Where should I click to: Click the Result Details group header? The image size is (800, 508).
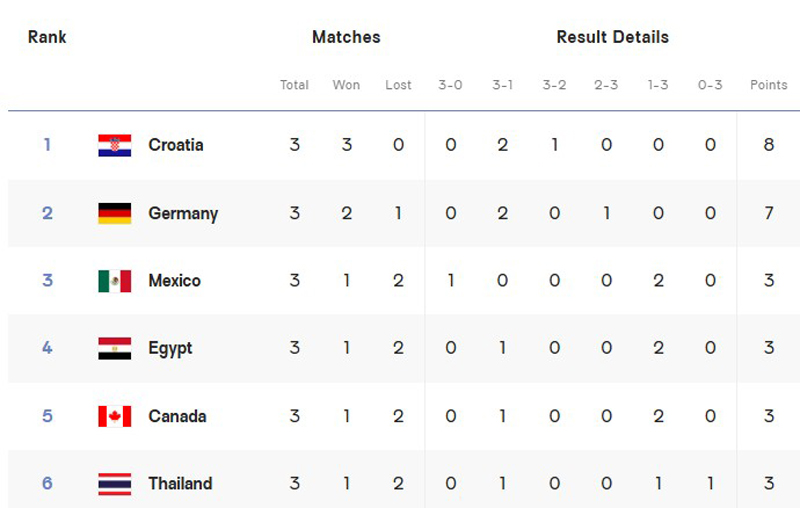coord(613,37)
